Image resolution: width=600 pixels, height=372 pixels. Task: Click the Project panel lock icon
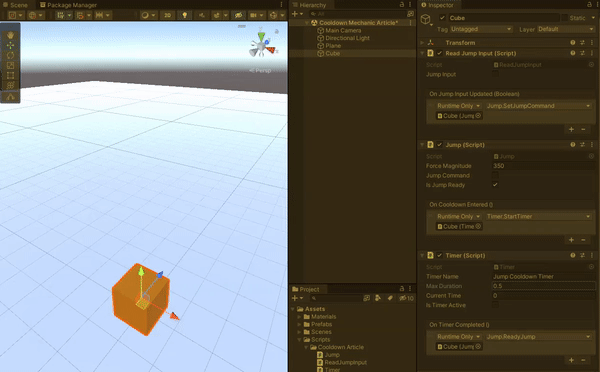[x=401, y=289]
